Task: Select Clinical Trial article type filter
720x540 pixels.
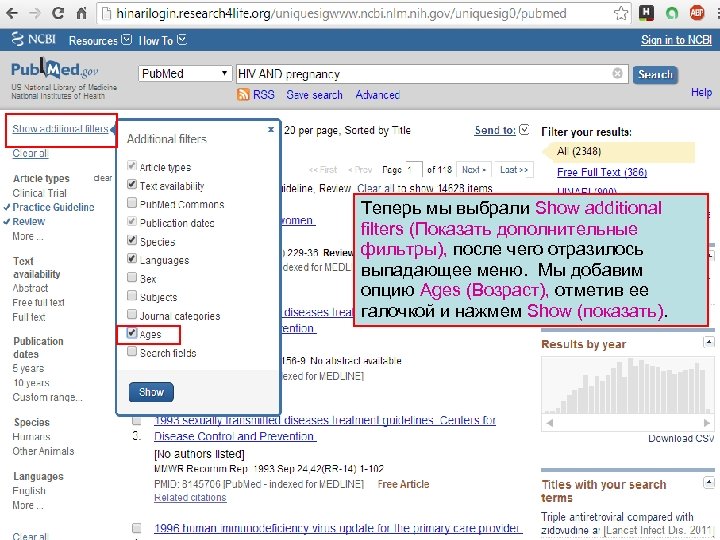Action: pyautogui.click(x=39, y=193)
